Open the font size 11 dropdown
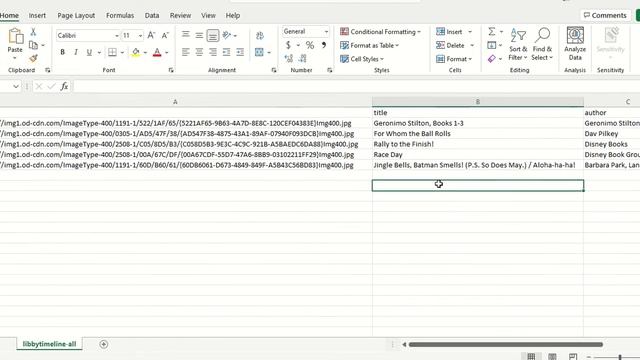This screenshot has width=640, height=360. [140, 36]
